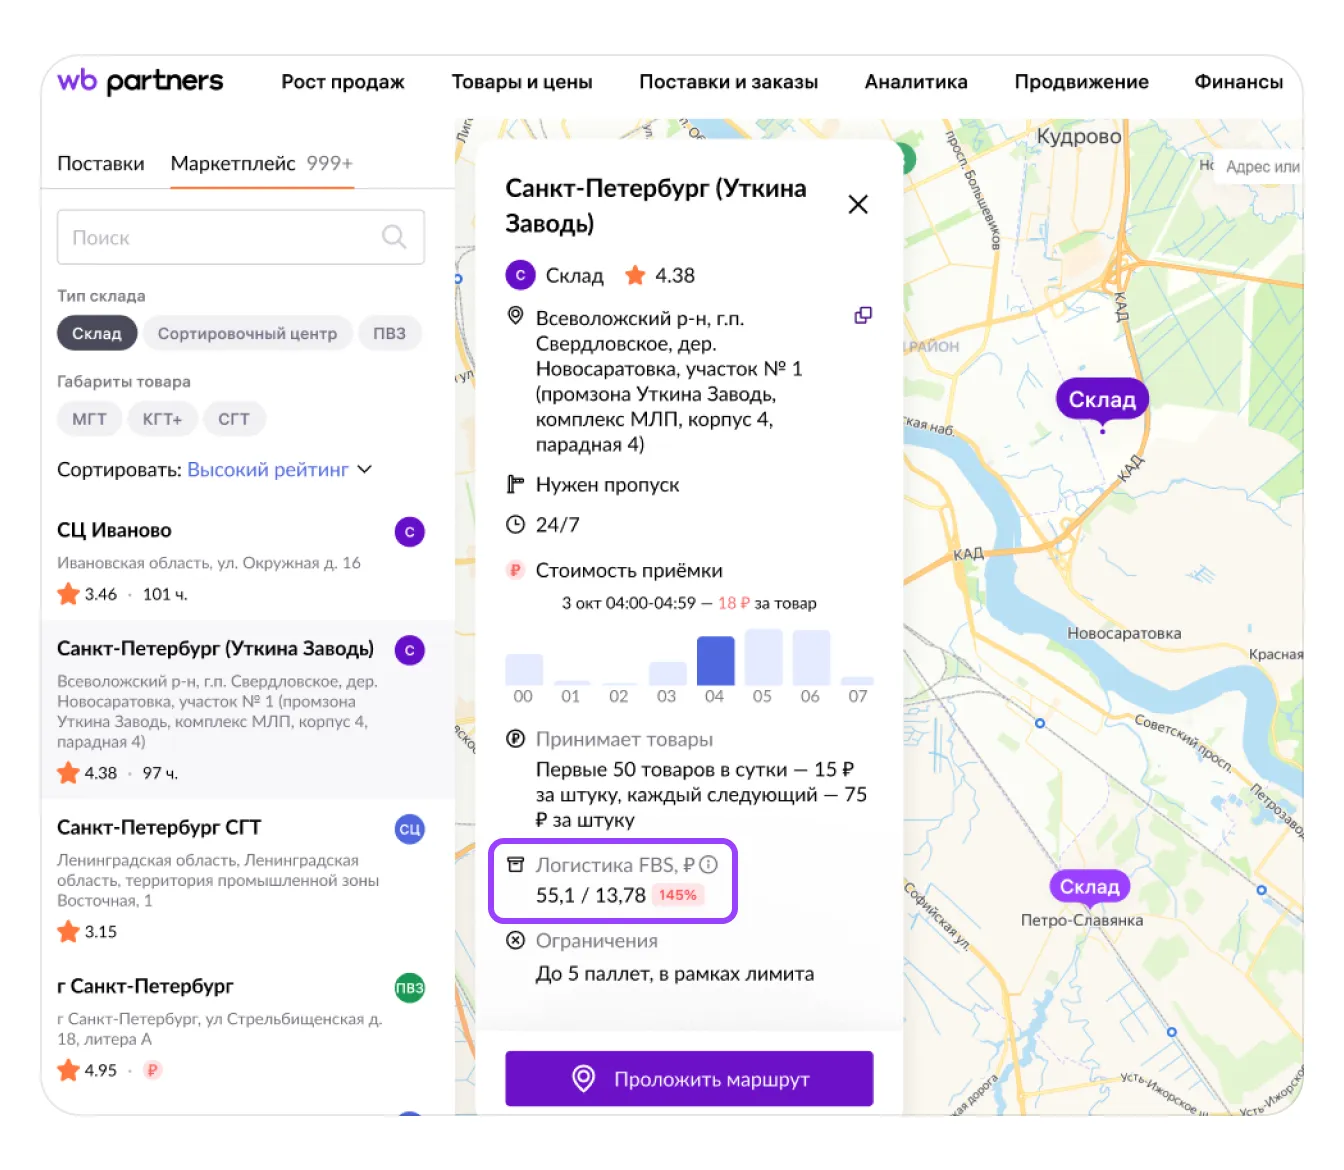This screenshot has width=1344, height=1170.
Task: Copy warehouse address using copy icon
Action: 862,316
